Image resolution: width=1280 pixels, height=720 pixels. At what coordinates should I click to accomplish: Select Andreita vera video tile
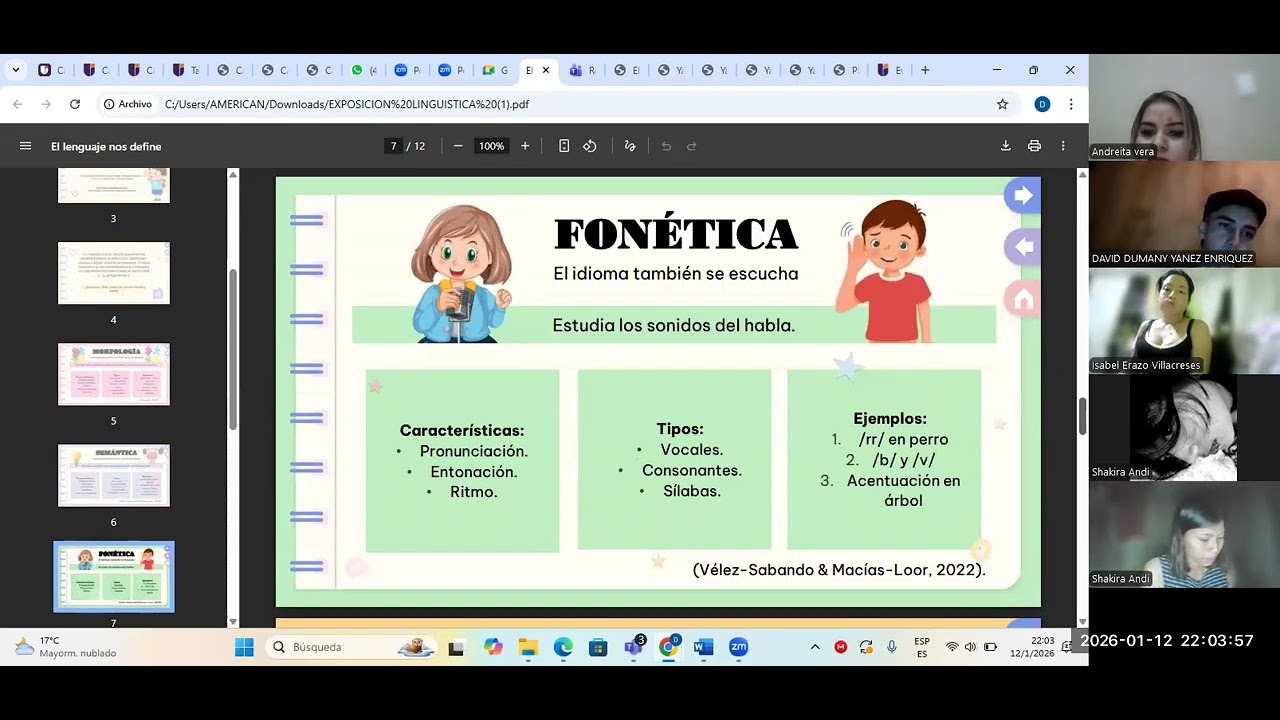coord(1184,107)
